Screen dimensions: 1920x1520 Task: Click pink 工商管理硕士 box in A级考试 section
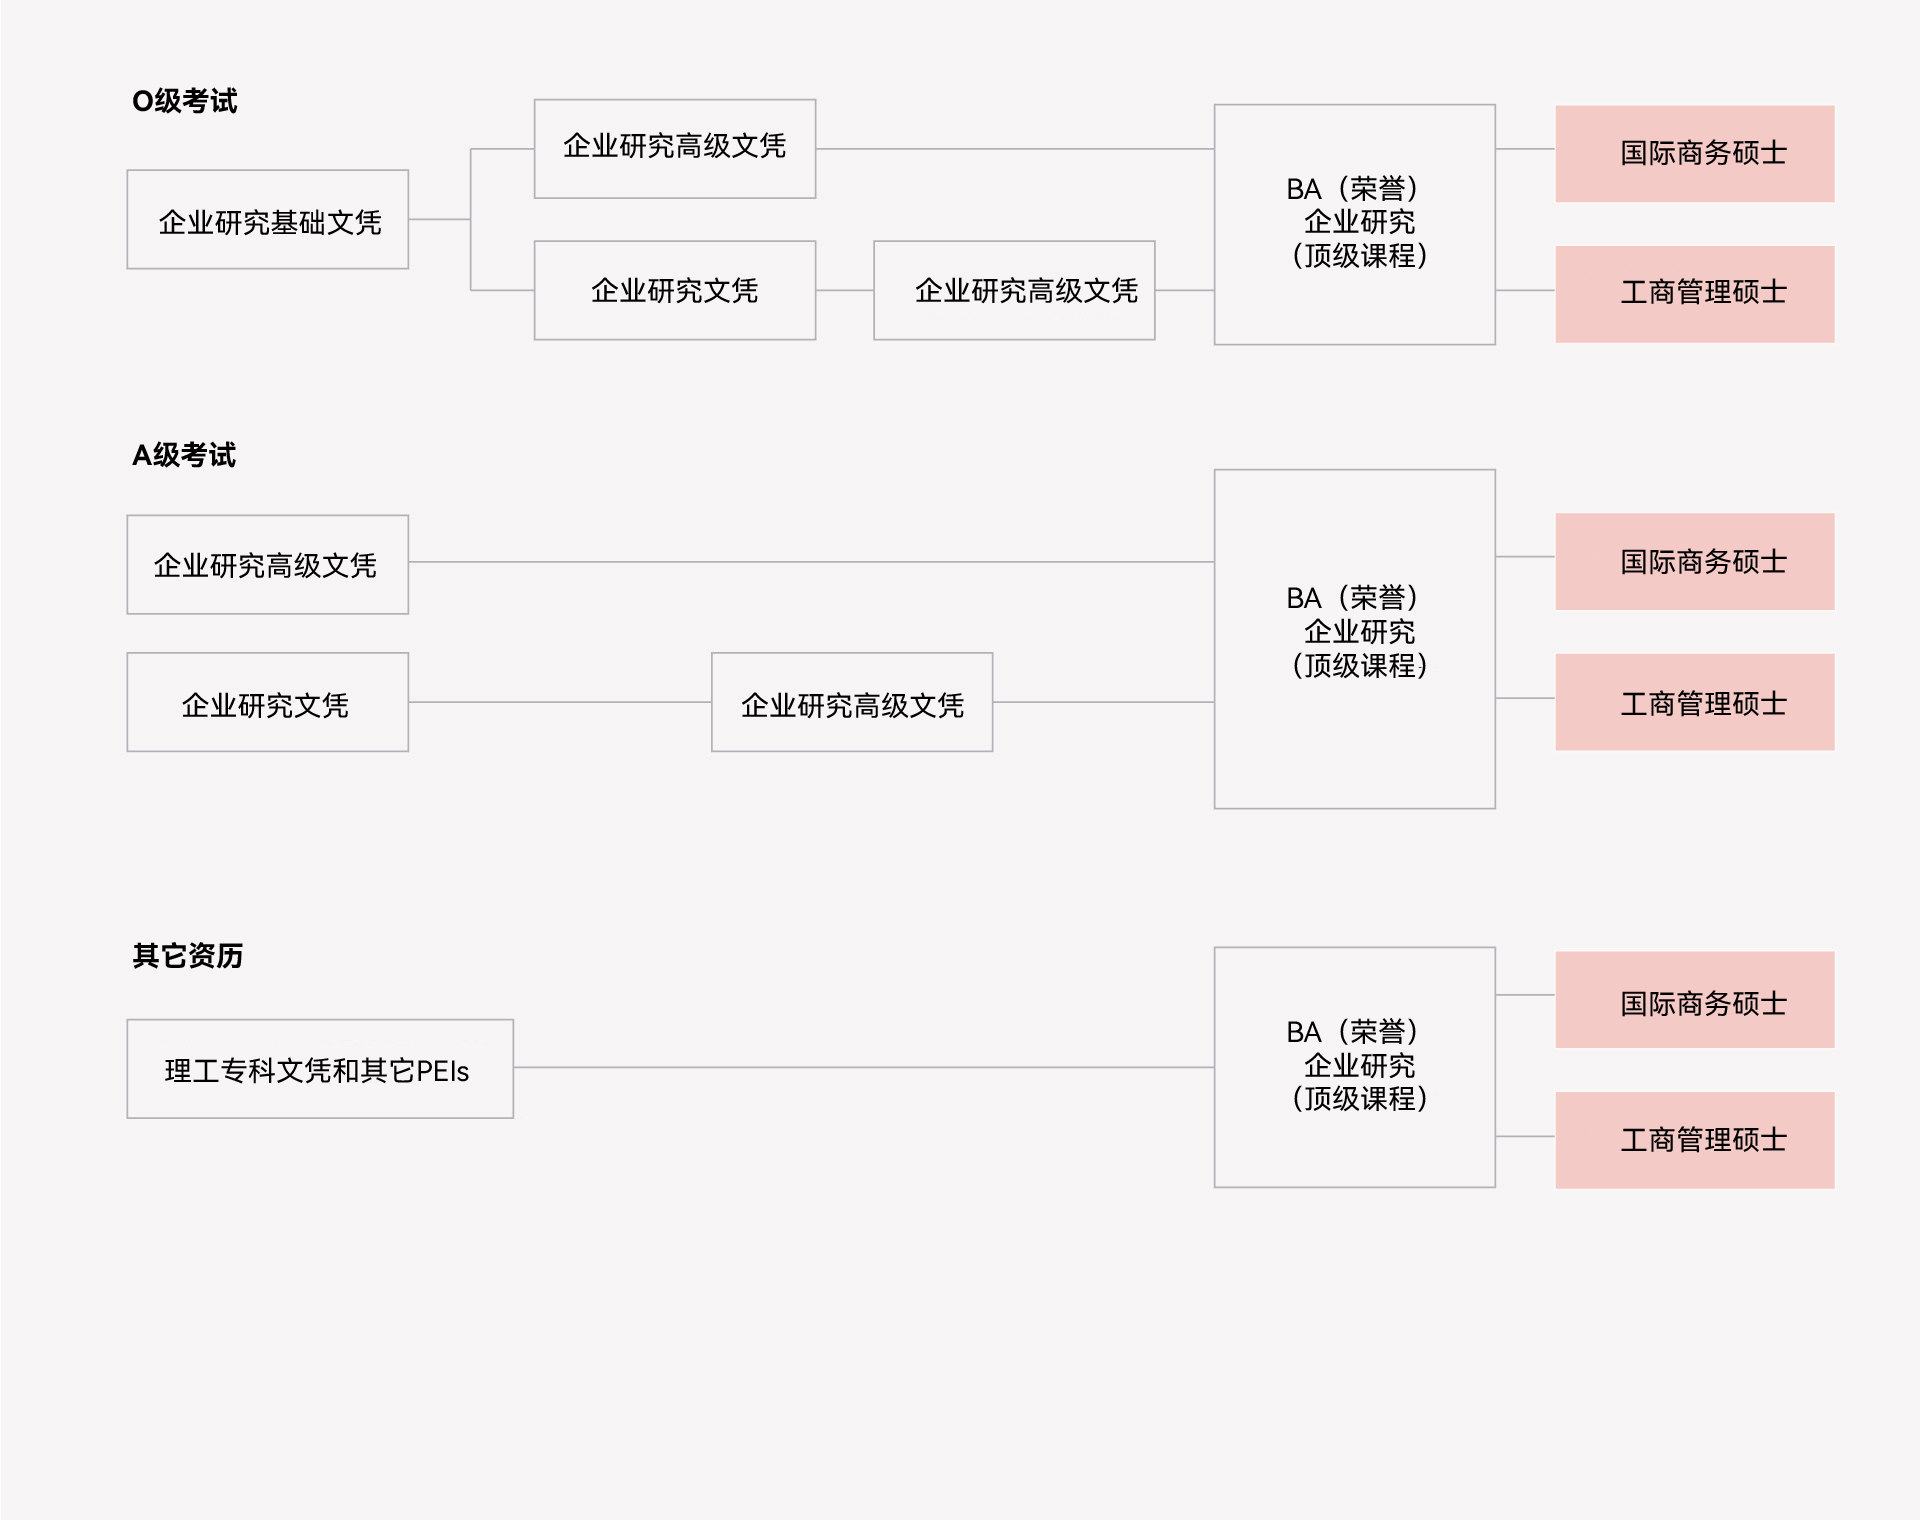(x=1695, y=702)
